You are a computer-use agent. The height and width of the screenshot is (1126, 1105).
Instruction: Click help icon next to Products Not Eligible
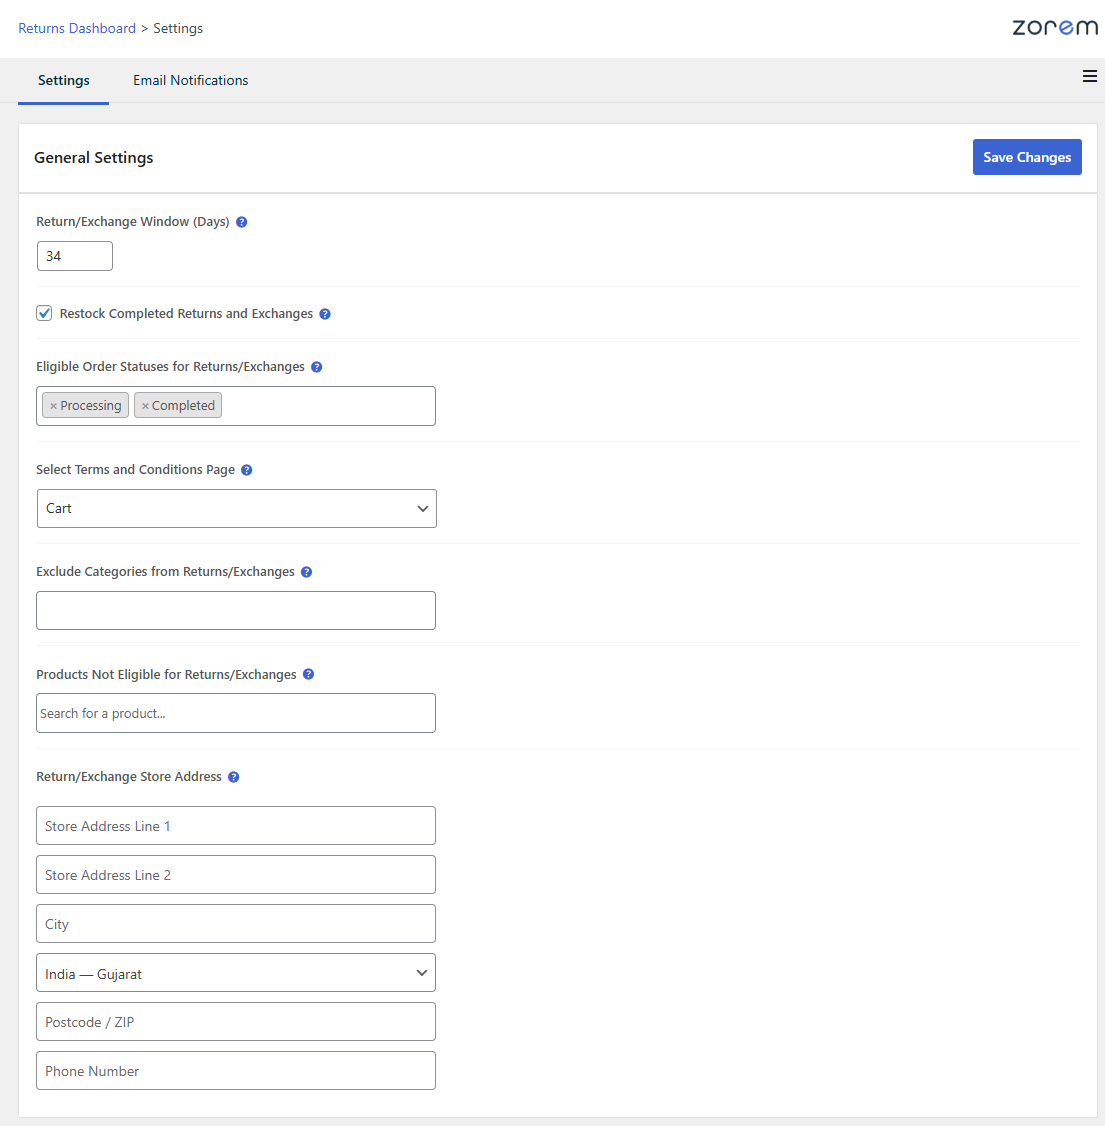click(x=308, y=675)
